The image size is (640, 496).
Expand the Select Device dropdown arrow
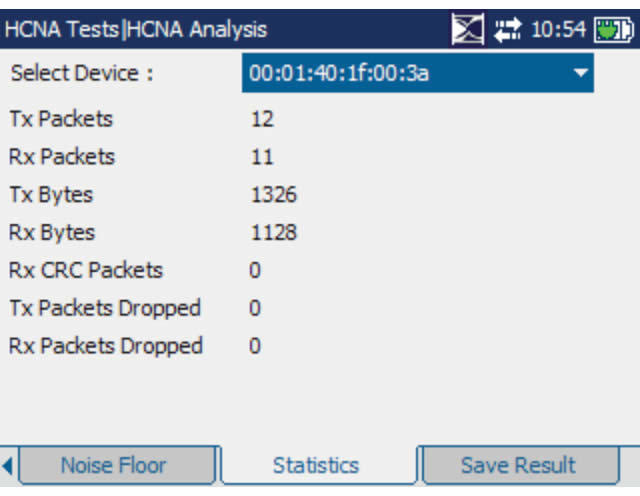[x=579, y=73]
